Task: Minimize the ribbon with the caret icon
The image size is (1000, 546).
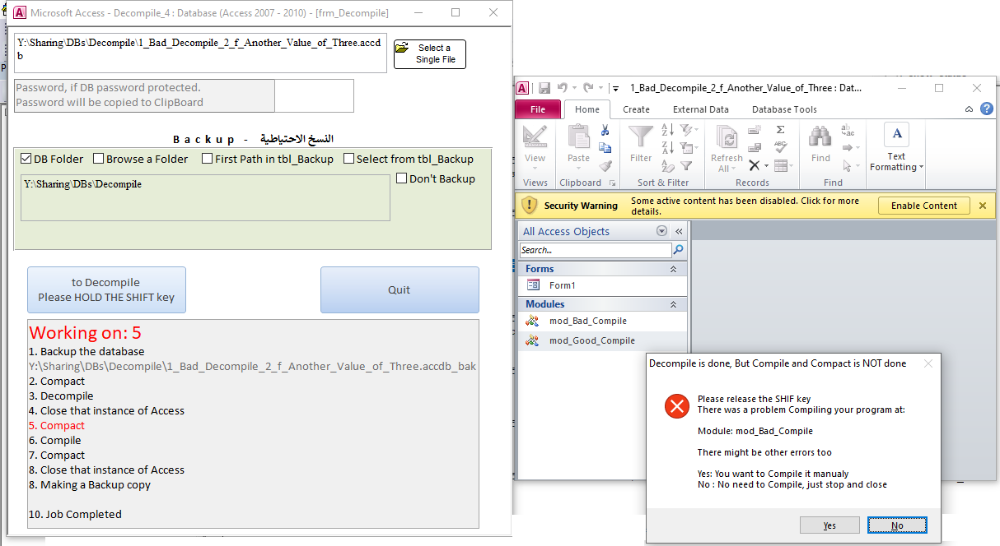Action: (969, 110)
